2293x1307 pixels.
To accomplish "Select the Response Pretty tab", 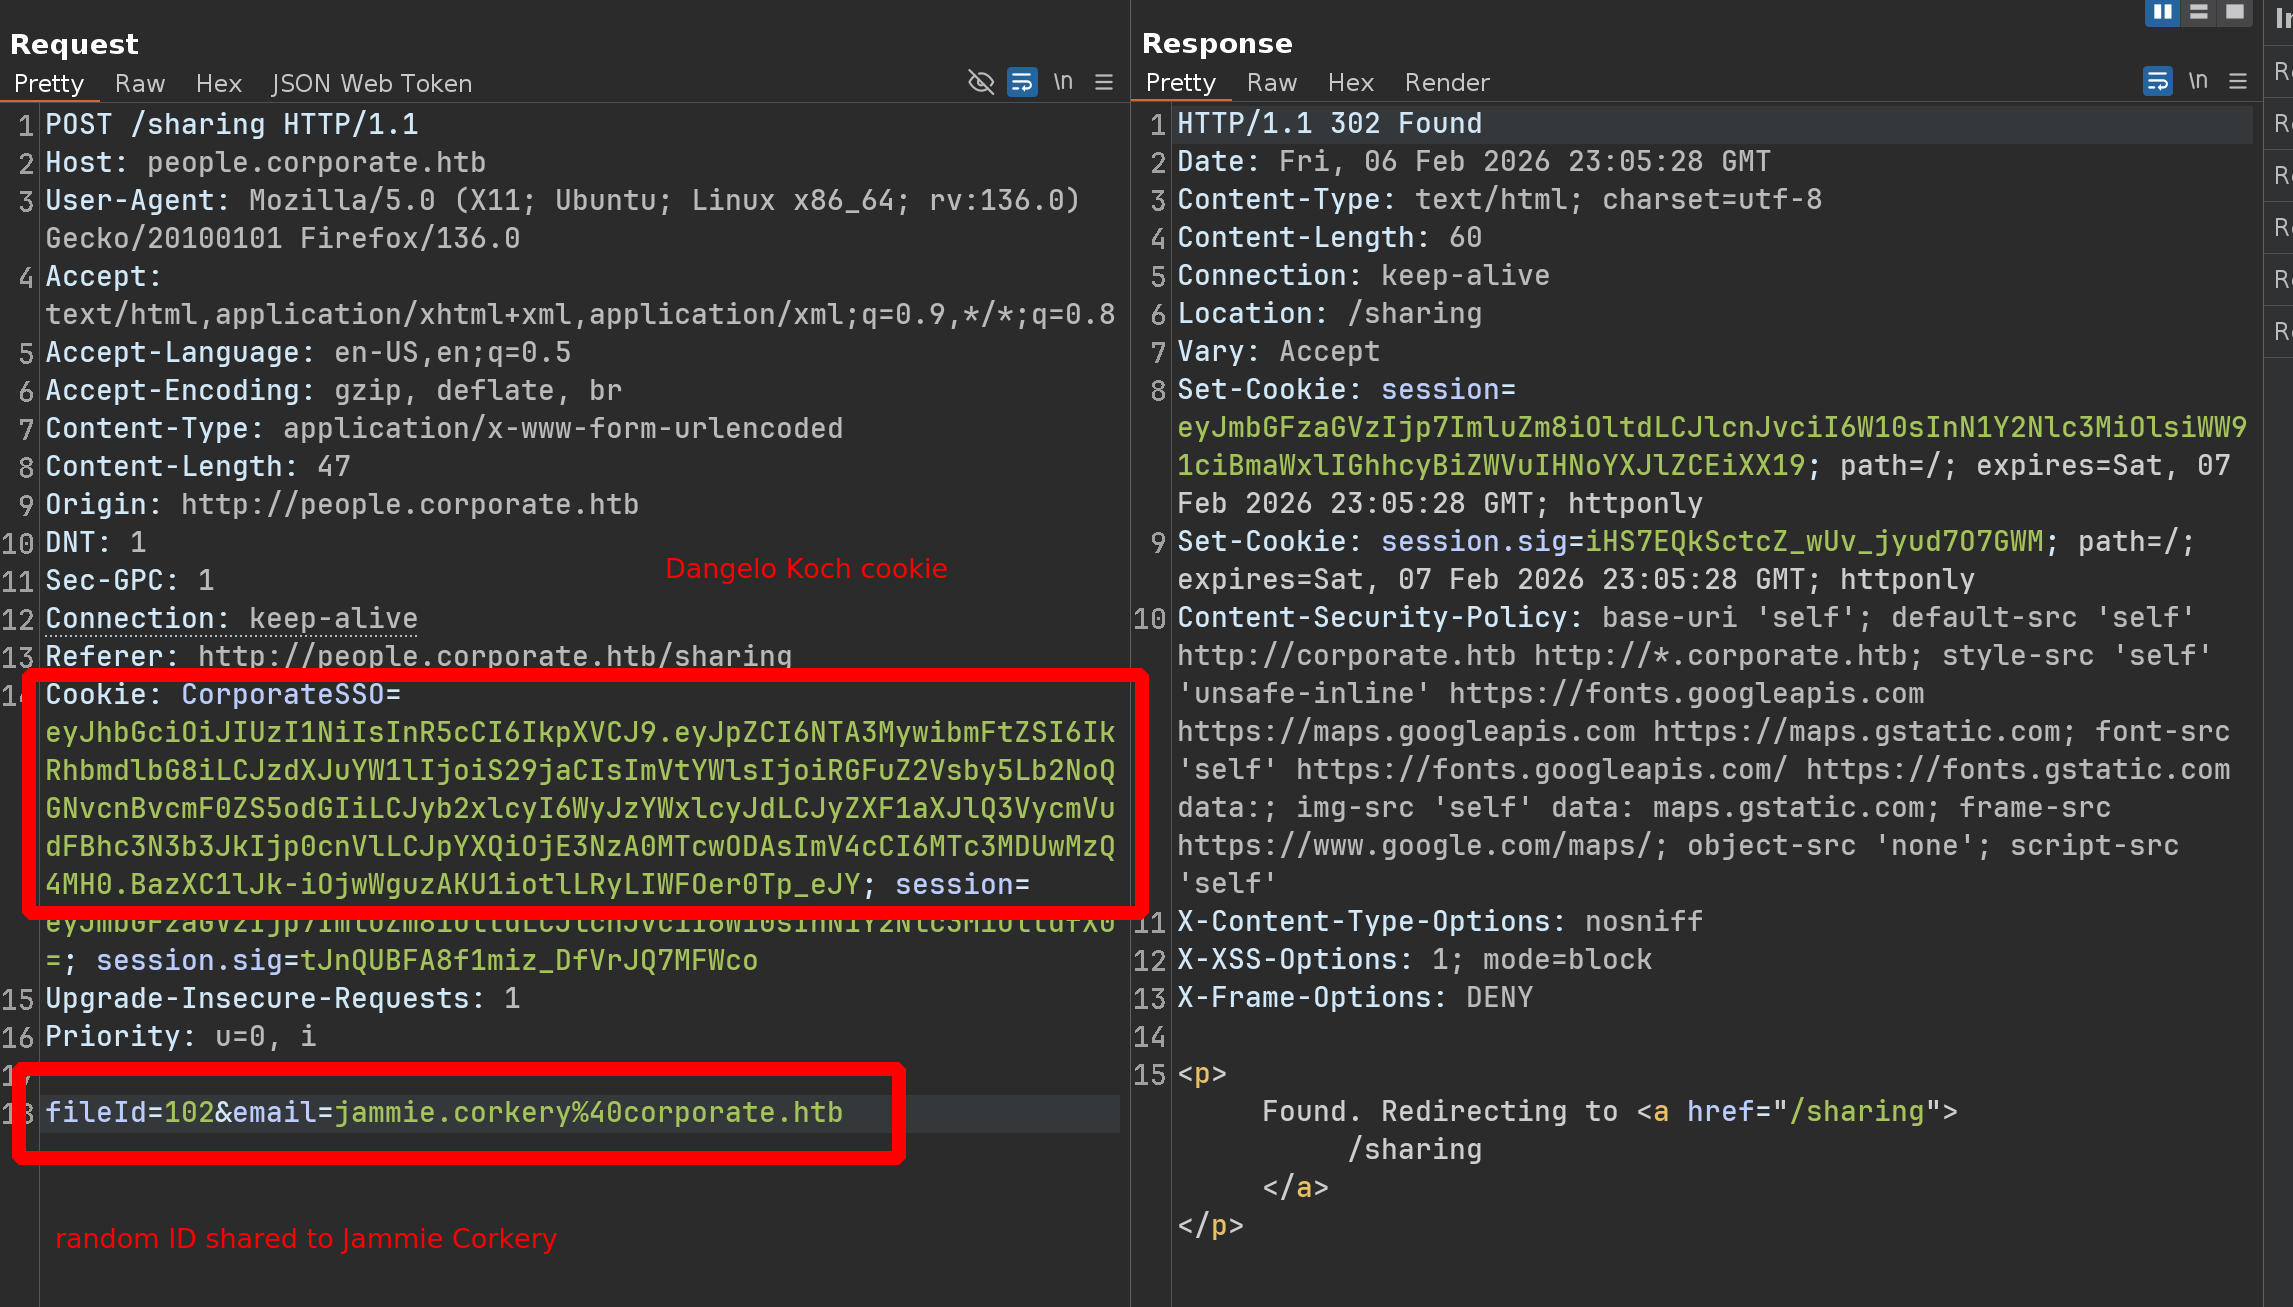I will [x=1180, y=82].
